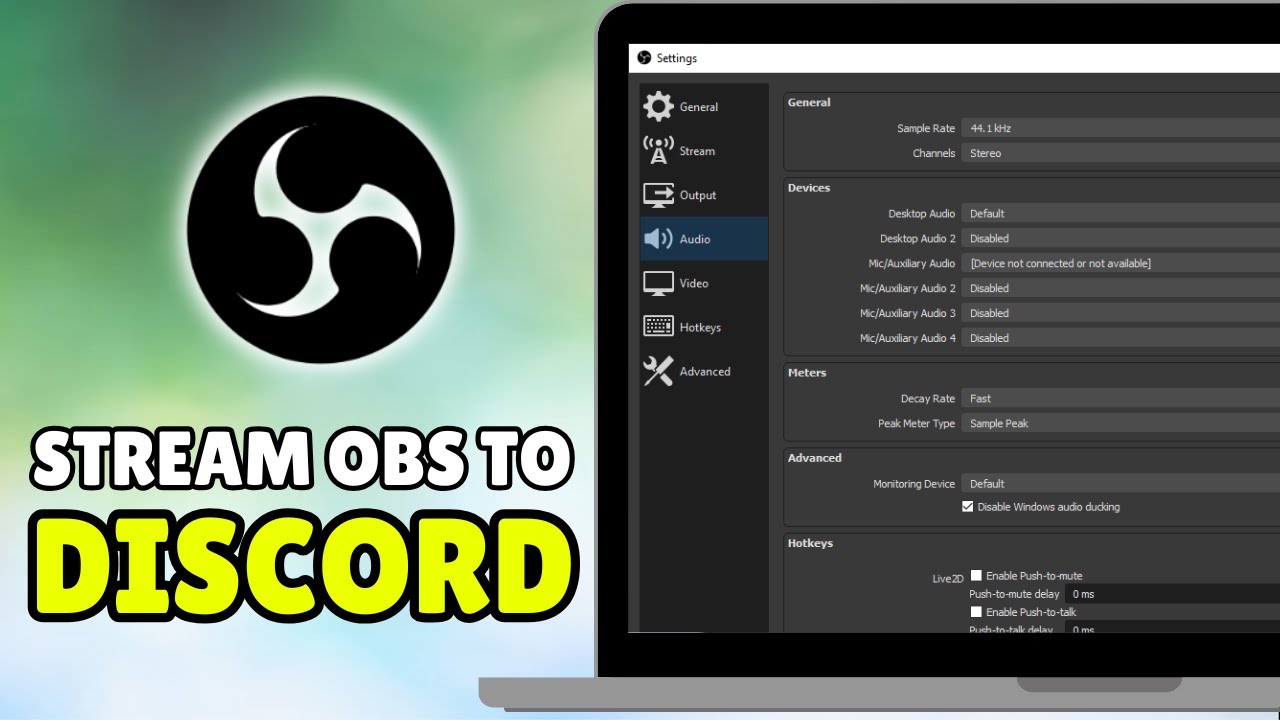Viewport: 1280px width, 720px height.
Task: Click the Audio tab label text
Action: click(x=695, y=239)
